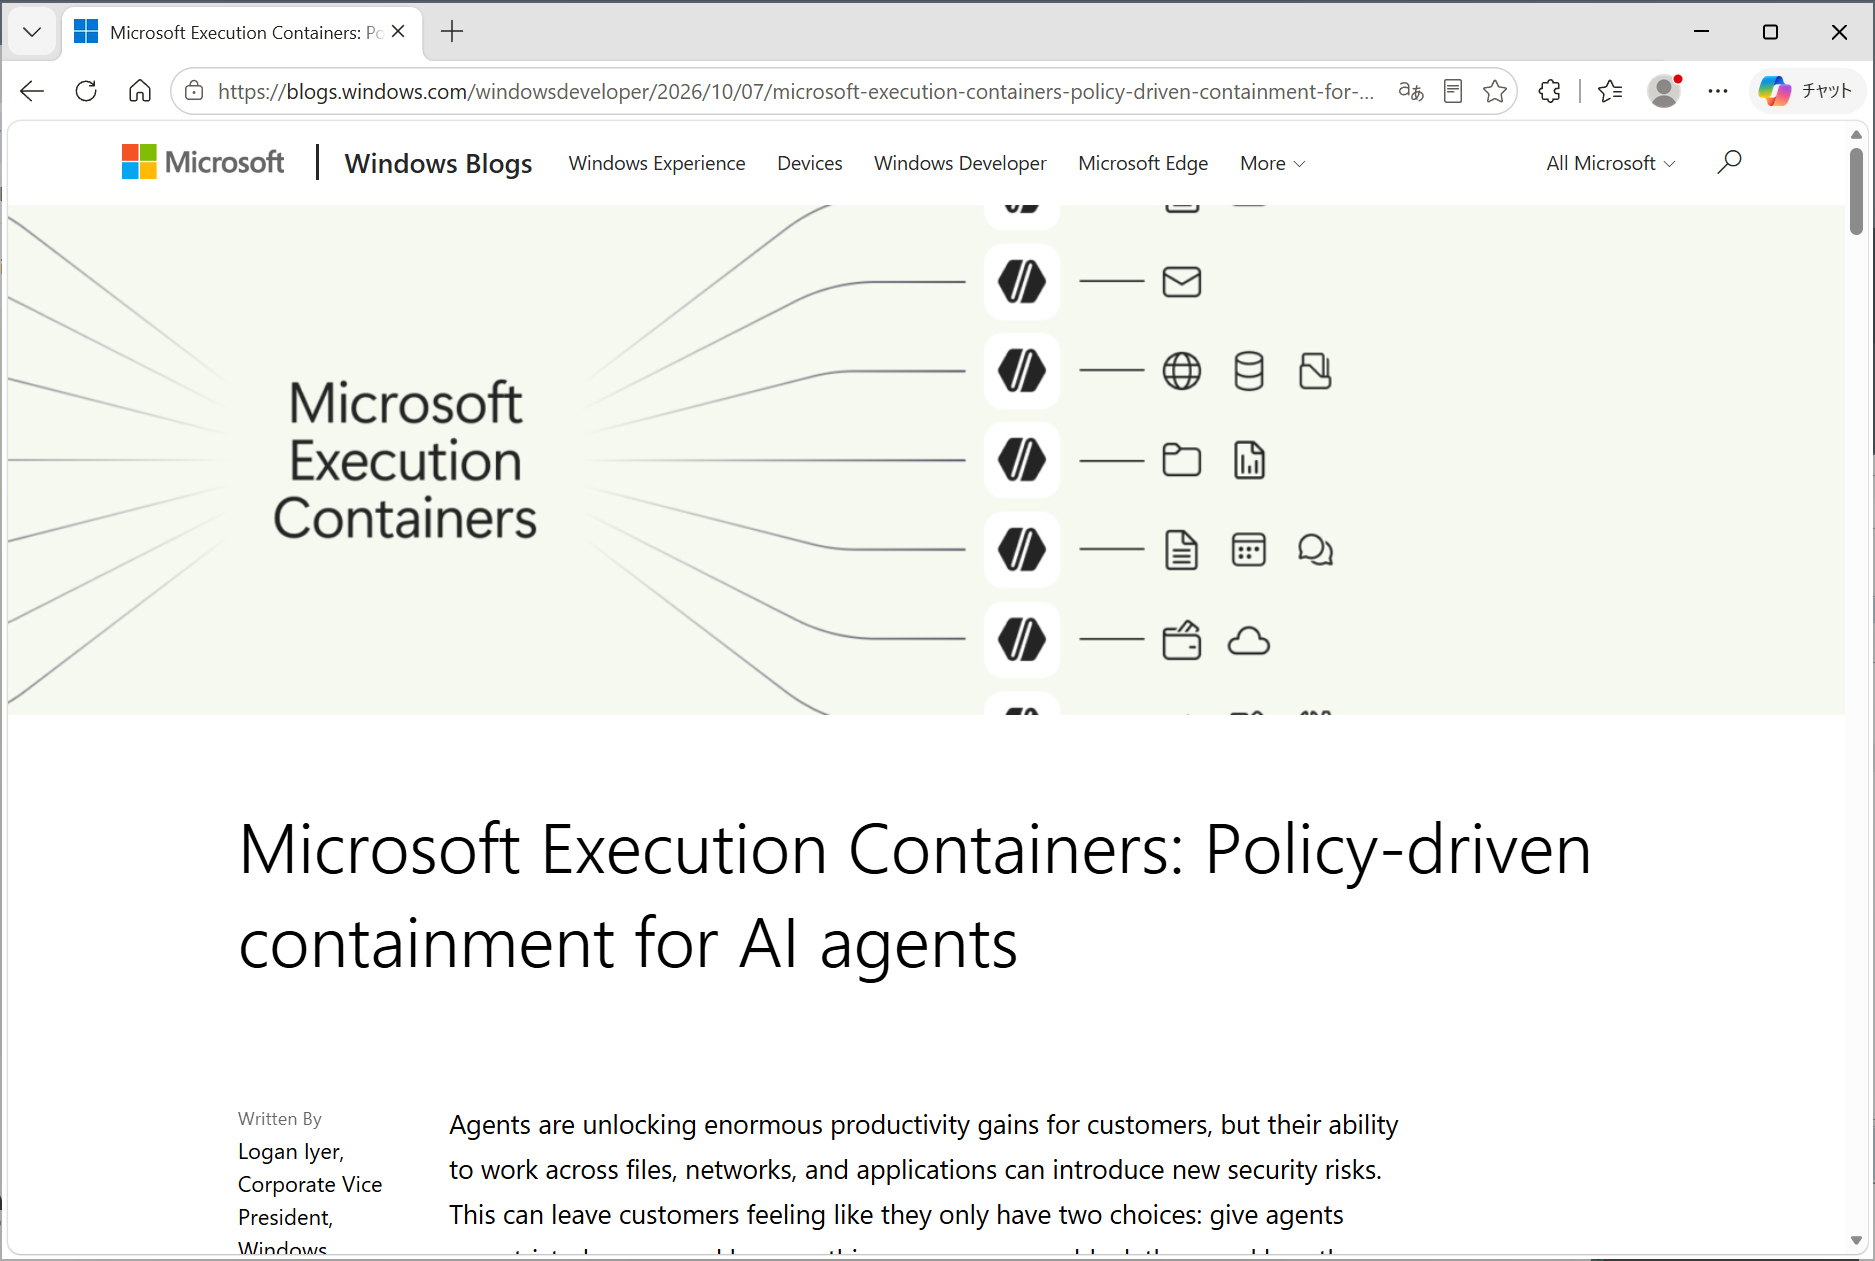Open the Devices menu item
The width and height of the screenshot is (1875, 1261).
(x=810, y=163)
